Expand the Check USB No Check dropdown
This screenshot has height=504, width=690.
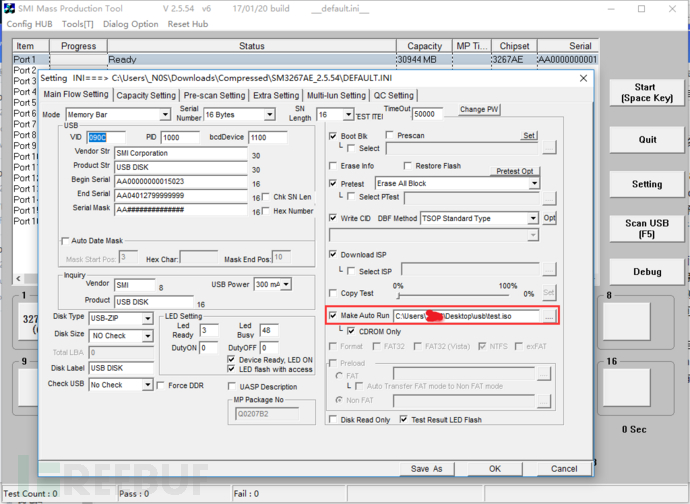pyautogui.click(x=147, y=385)
